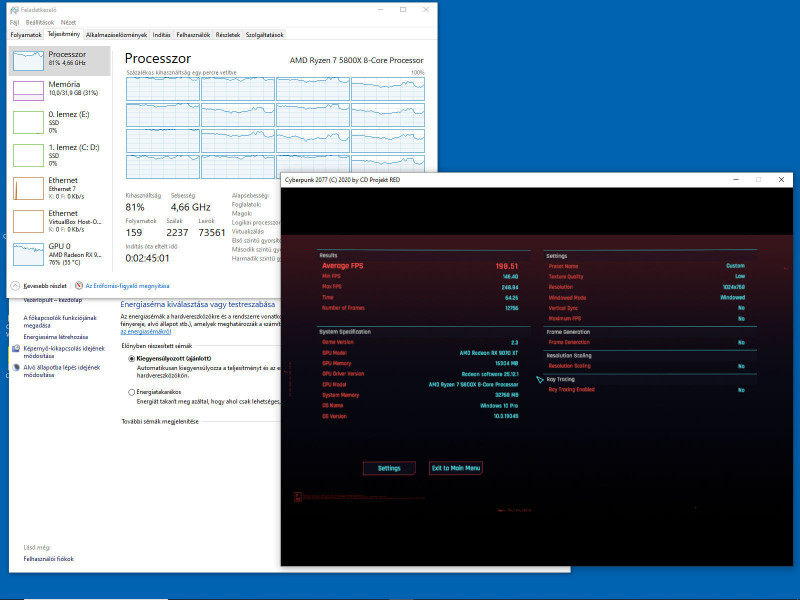
Task: Switch to Indítás tab
Action: pos(162,35)
